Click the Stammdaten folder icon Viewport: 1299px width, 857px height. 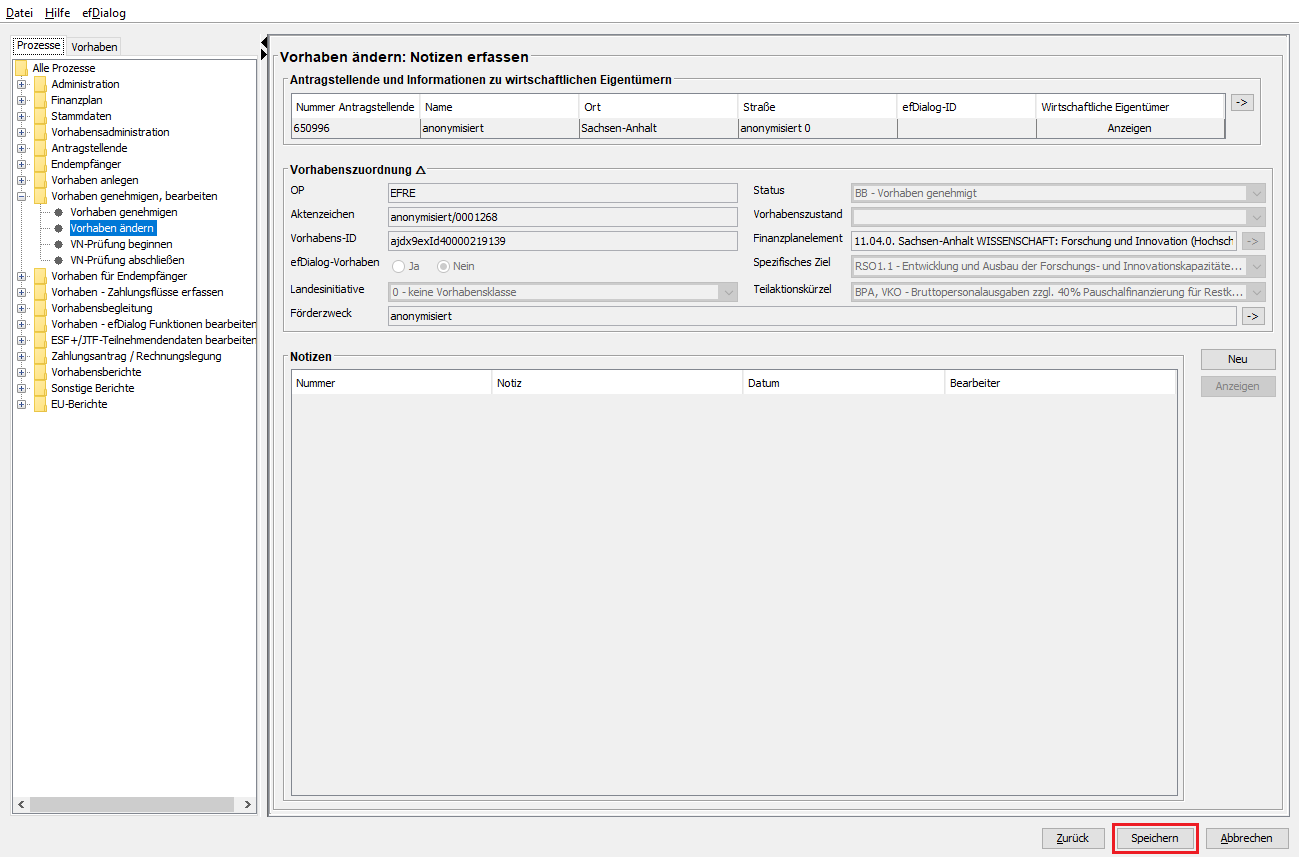(x=40, y=116)
